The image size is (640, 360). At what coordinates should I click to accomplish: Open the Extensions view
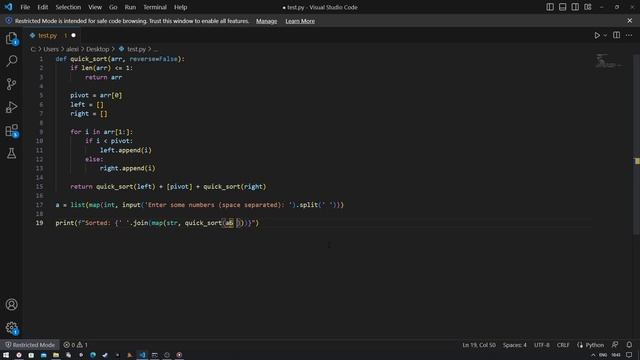[11, 131]
